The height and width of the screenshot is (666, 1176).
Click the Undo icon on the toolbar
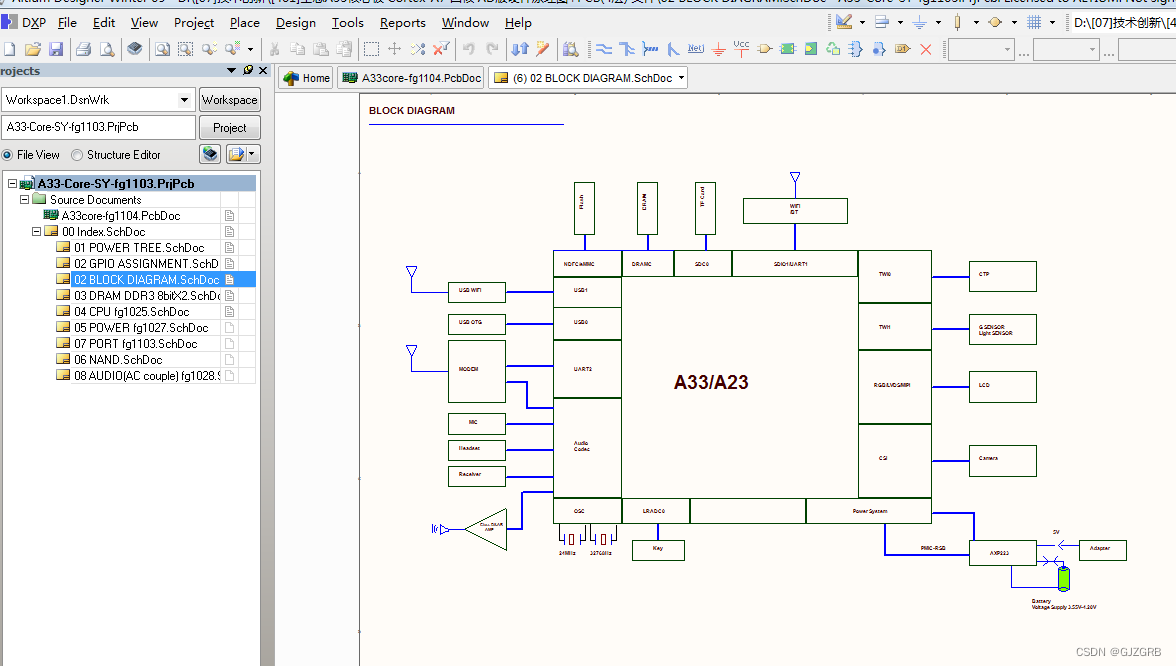(x=468, y=47)
